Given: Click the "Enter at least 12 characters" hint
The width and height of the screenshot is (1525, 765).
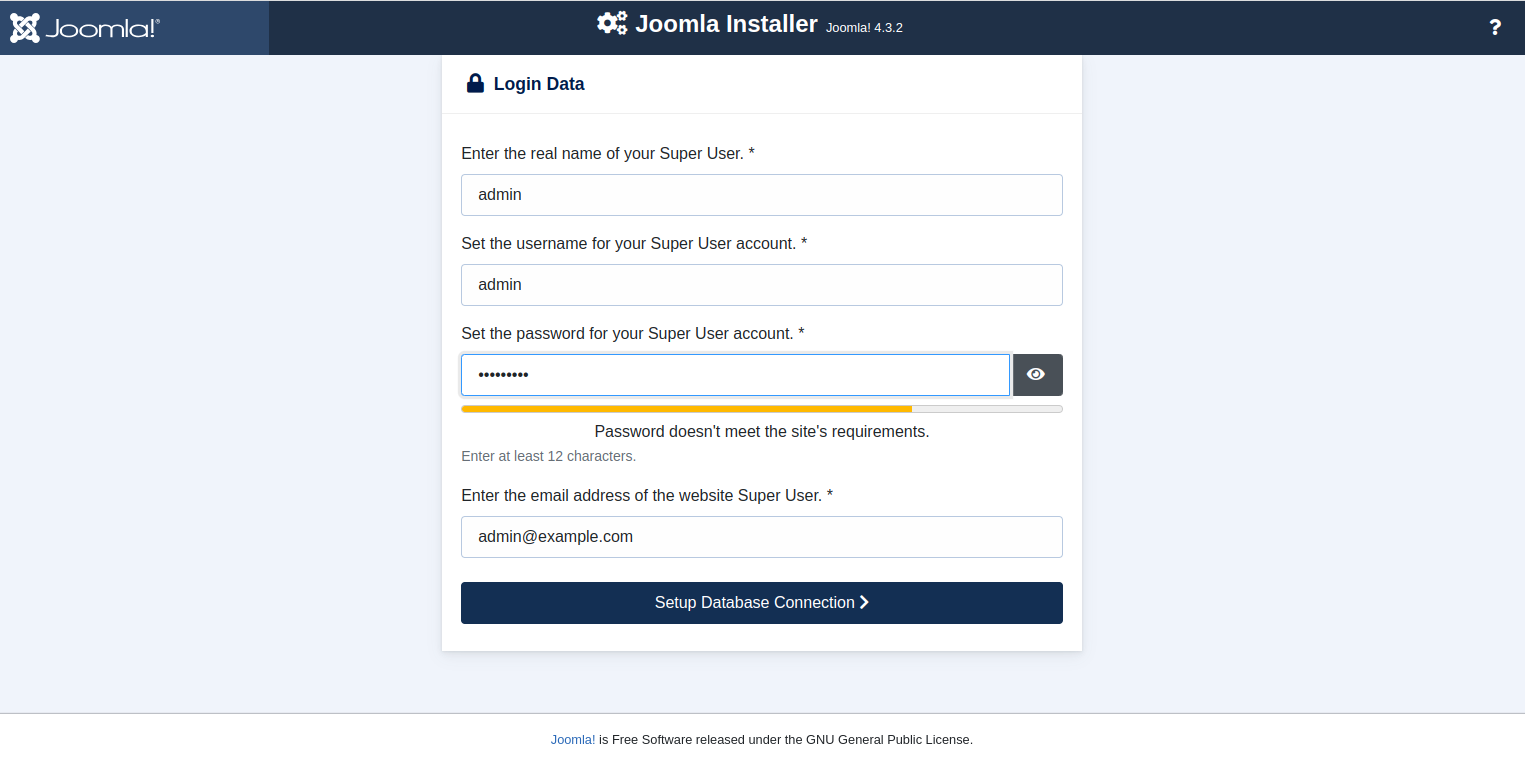Looking at the screenshot, I should [x=548, y=456].
